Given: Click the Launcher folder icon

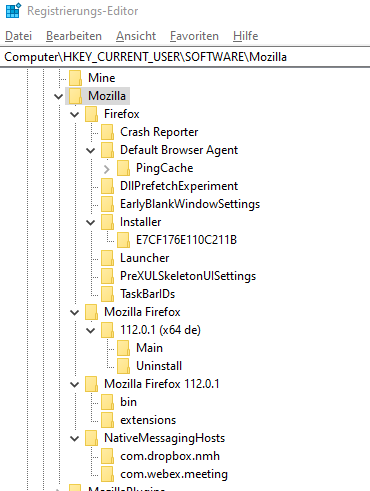Looking at the screenshot, I should click(107, 258).
